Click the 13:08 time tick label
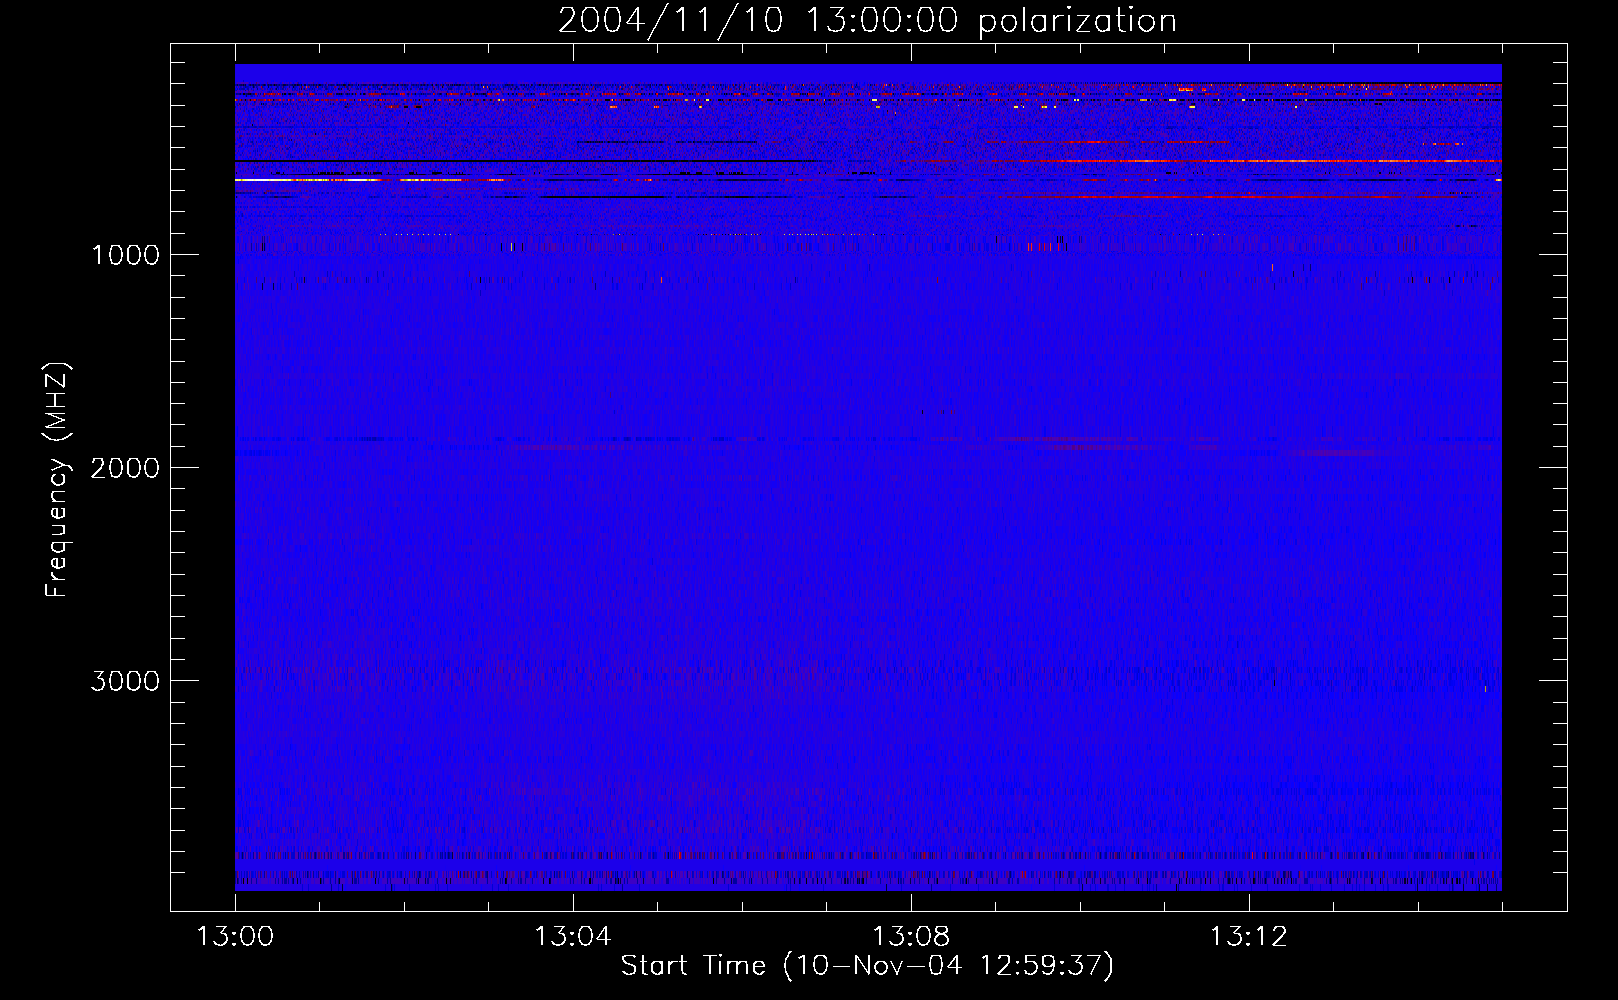The height and width of the screenshot is (1000, 1618). click(910, 937)
